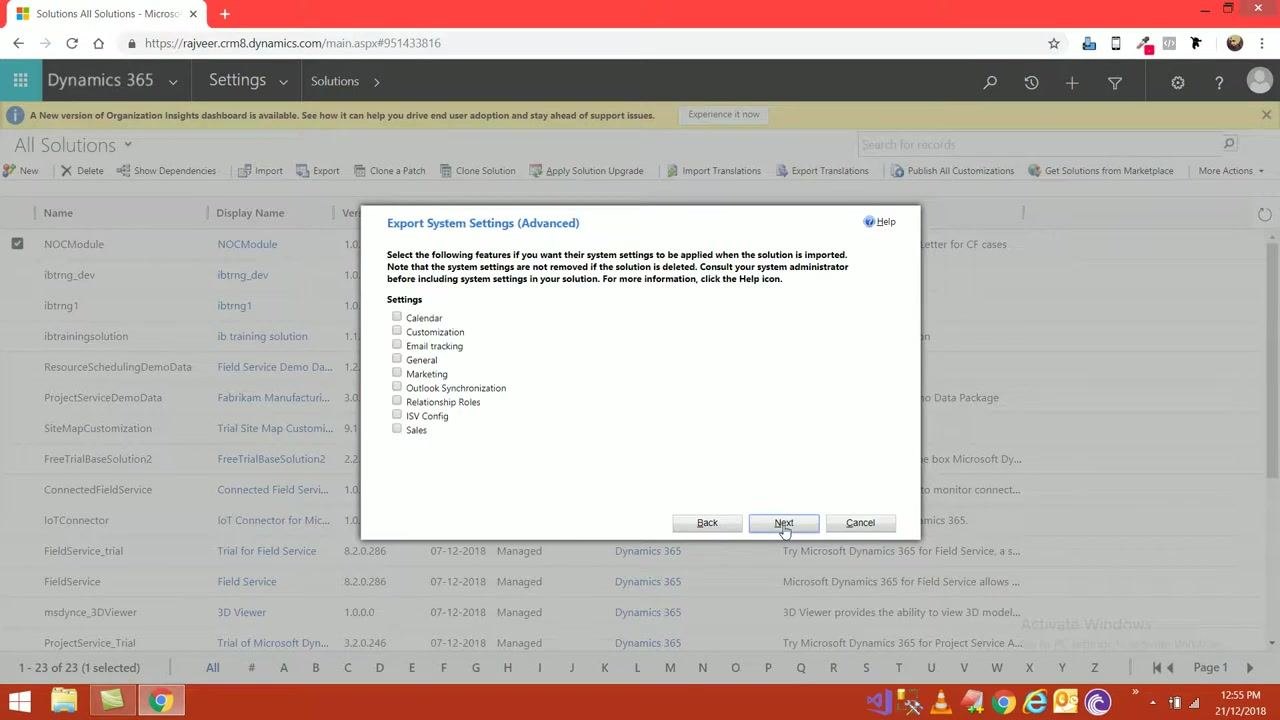Click Import in the solutions toolbar

(260, 171)
